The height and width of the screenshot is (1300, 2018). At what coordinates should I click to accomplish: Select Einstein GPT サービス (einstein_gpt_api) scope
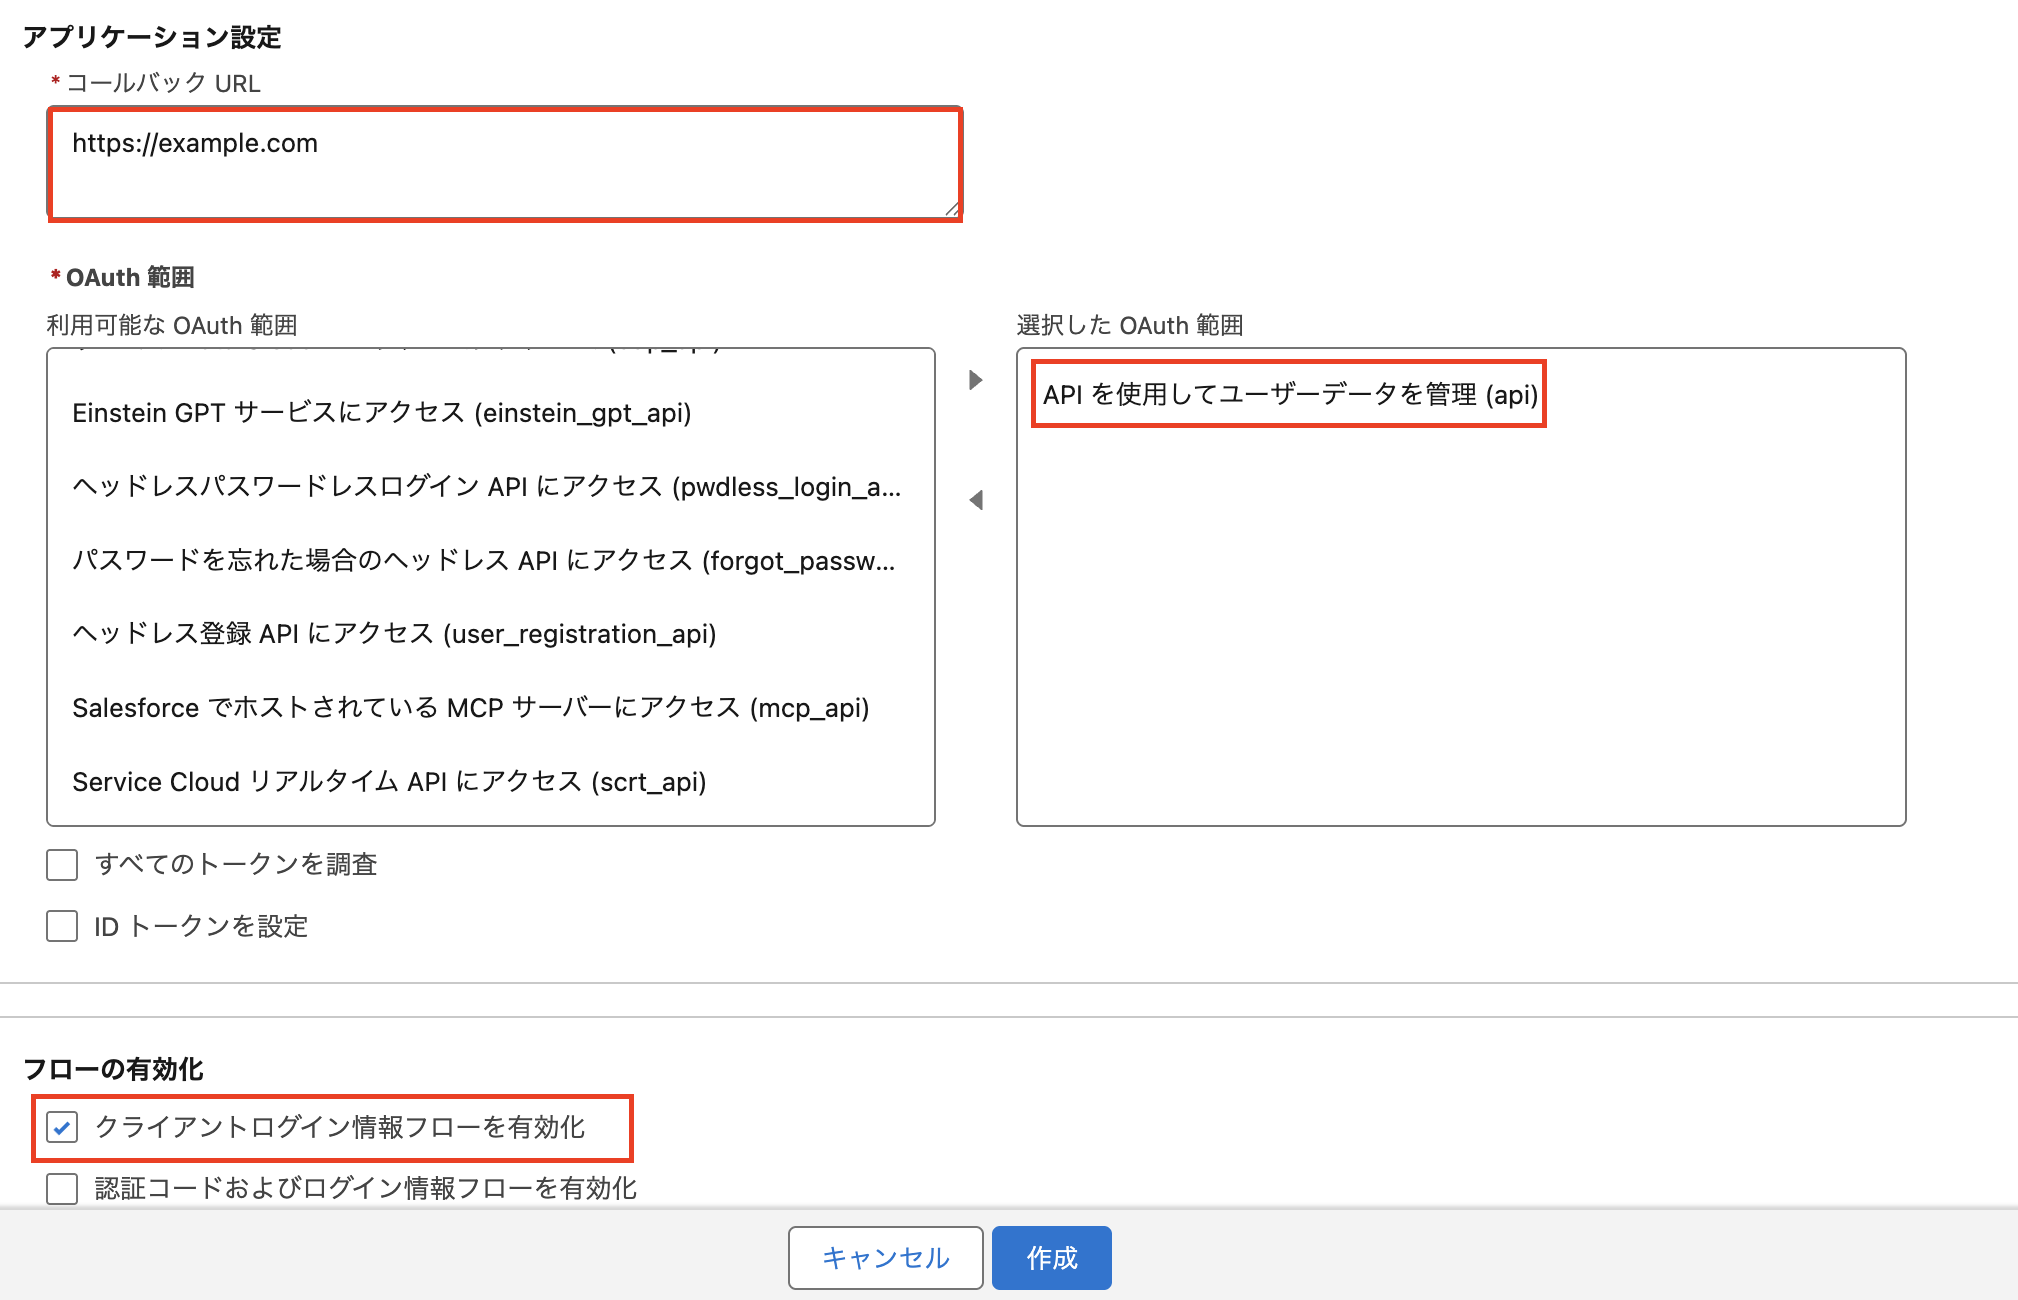point(382,413)
